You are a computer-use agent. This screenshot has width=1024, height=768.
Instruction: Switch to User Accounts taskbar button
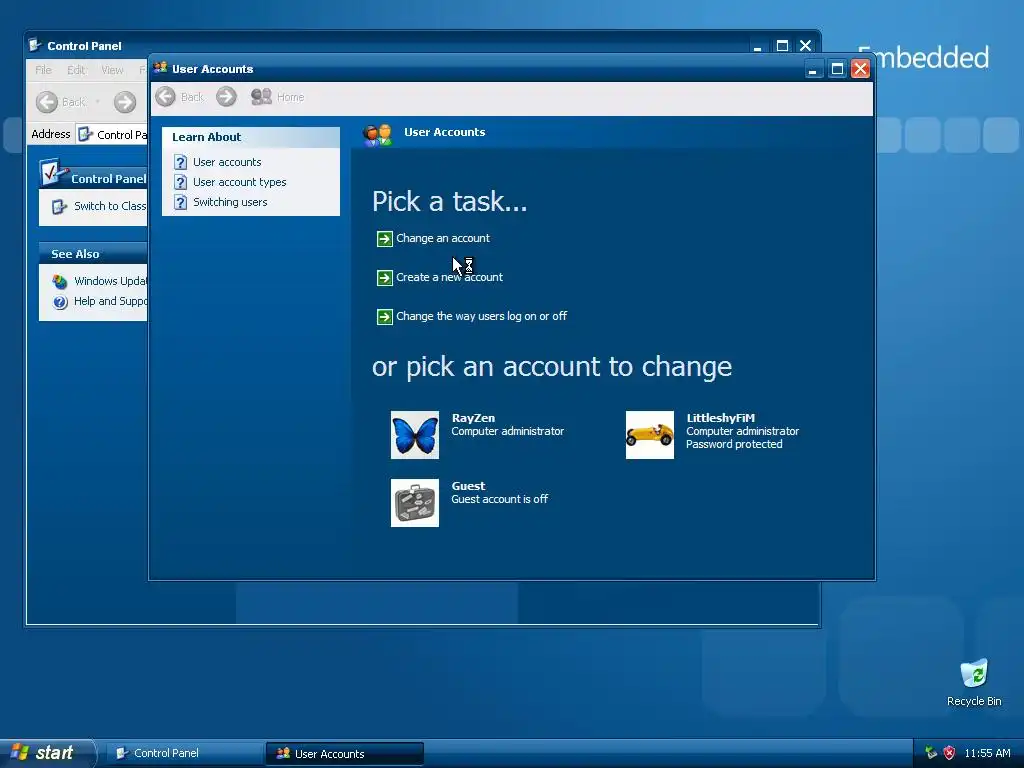tap(345, 754)
